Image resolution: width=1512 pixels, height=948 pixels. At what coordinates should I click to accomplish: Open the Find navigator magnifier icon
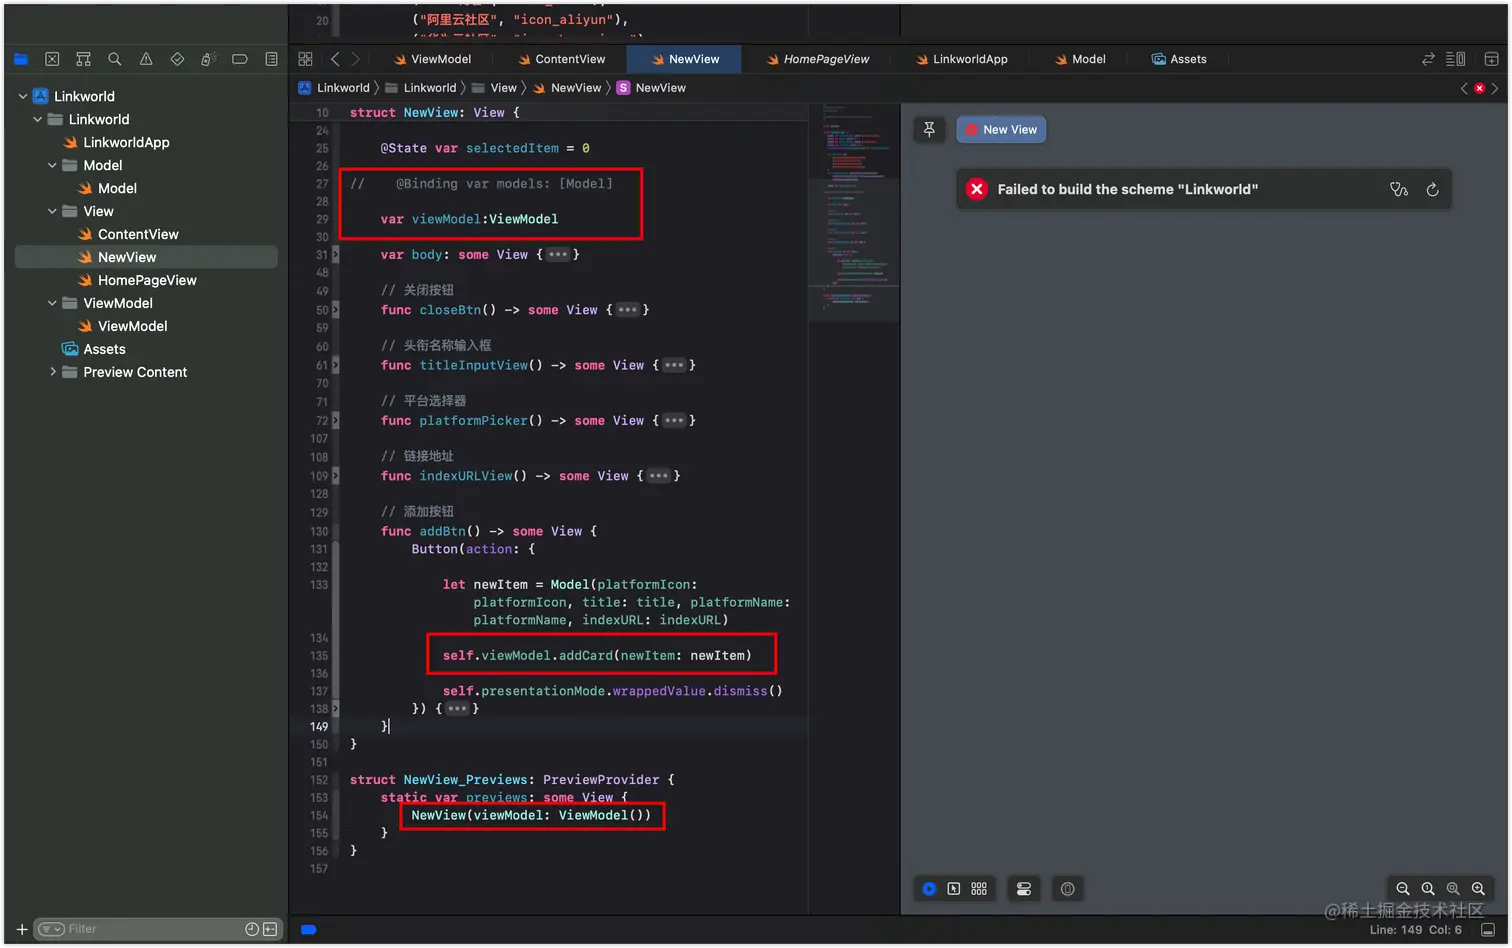[x=115, y=60]
